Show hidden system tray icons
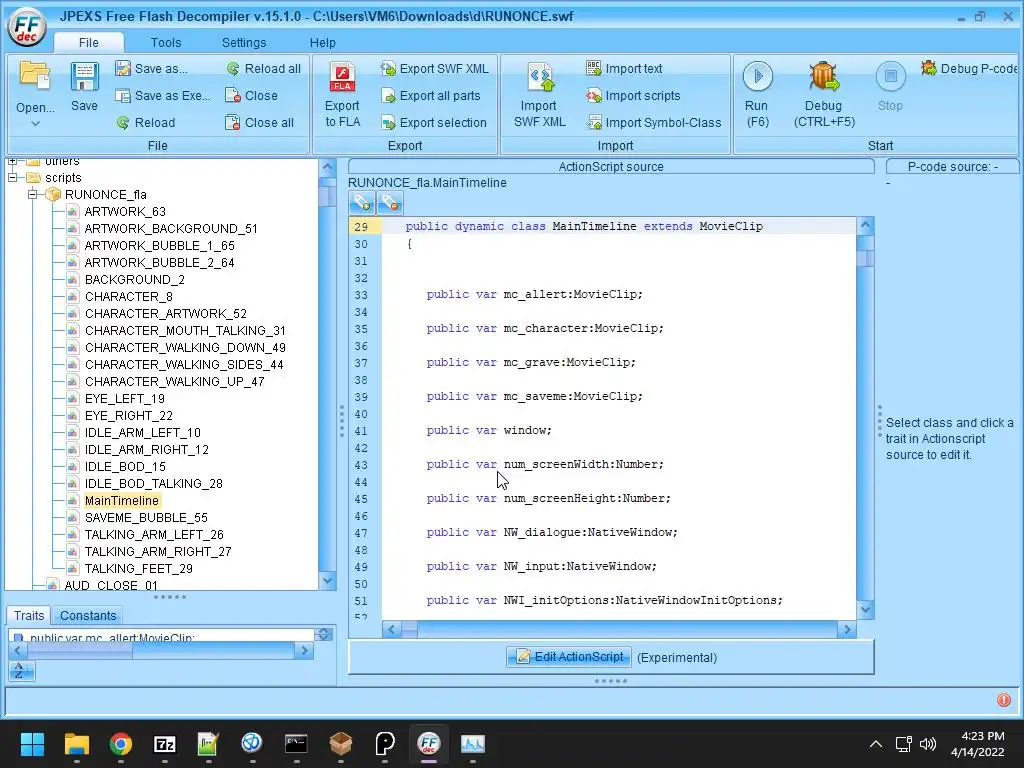1024x768 pixels. [876, 744]
